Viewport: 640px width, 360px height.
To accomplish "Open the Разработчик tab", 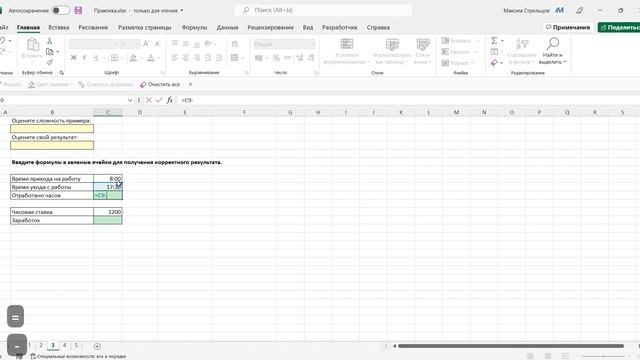I will coord(340,27).
